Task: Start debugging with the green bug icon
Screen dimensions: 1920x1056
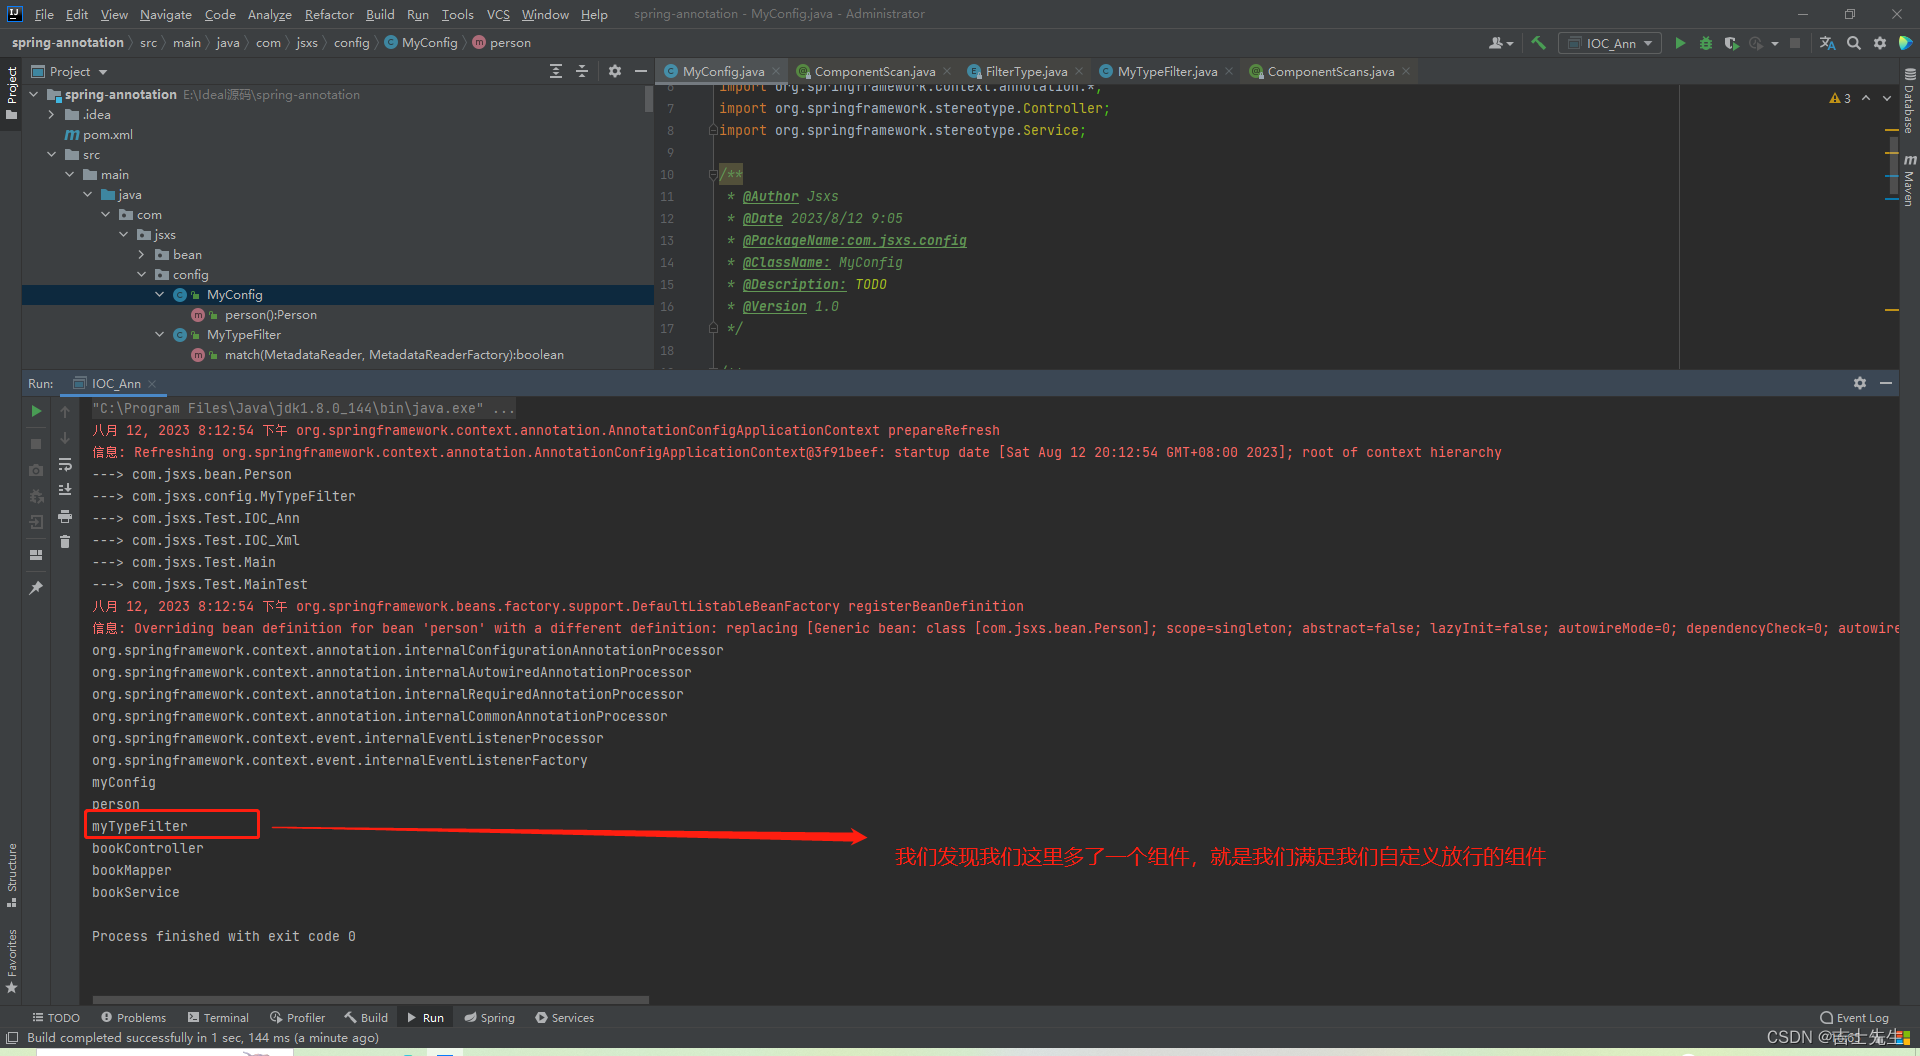Action: [x=1706, y=43]
